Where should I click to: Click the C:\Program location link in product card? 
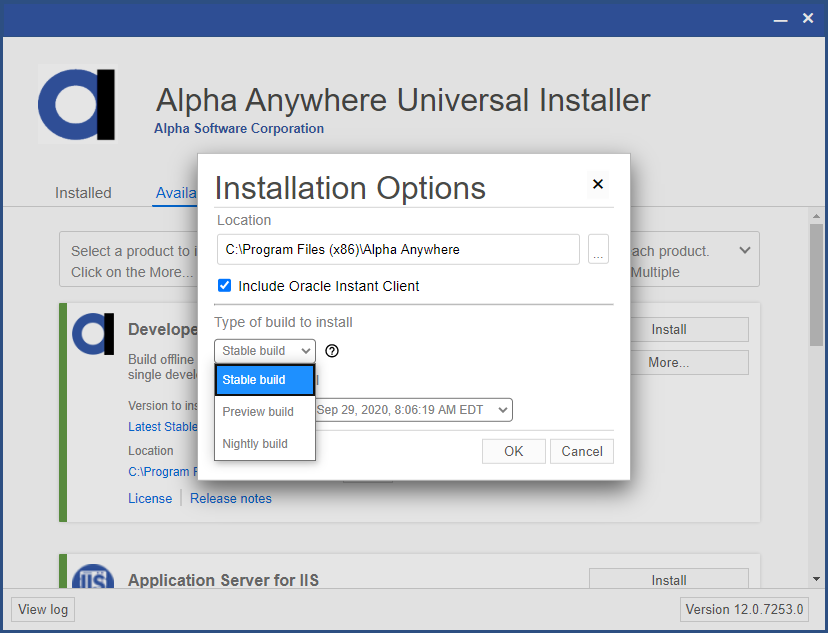163,471
